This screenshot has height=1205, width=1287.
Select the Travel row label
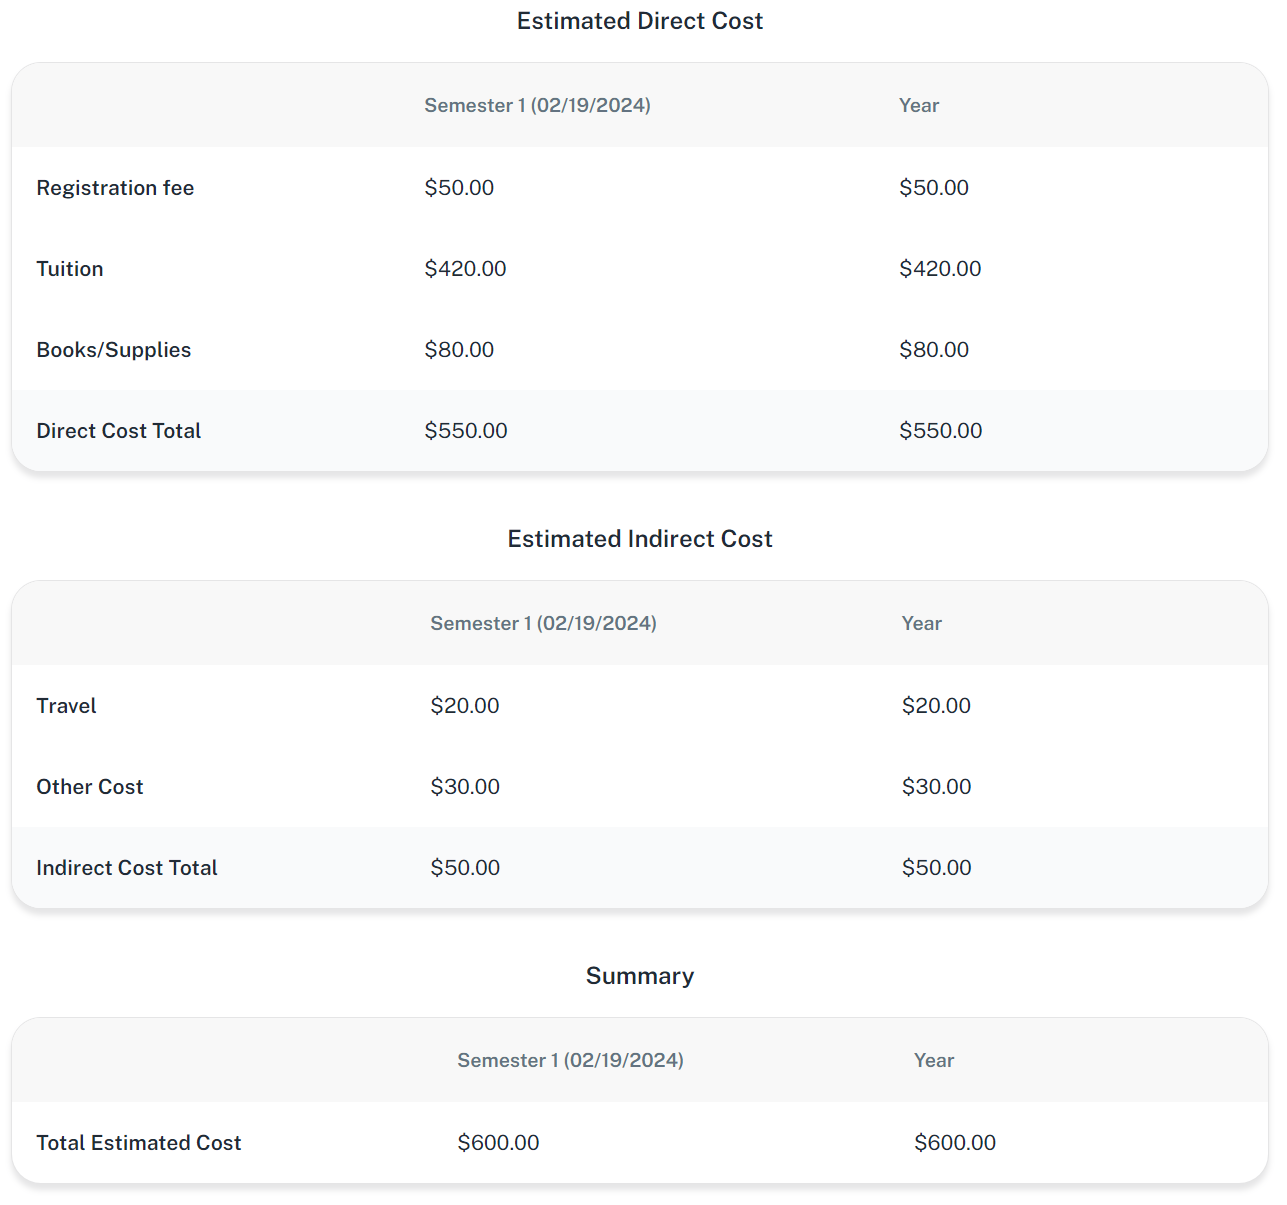[x=66, y=706]
